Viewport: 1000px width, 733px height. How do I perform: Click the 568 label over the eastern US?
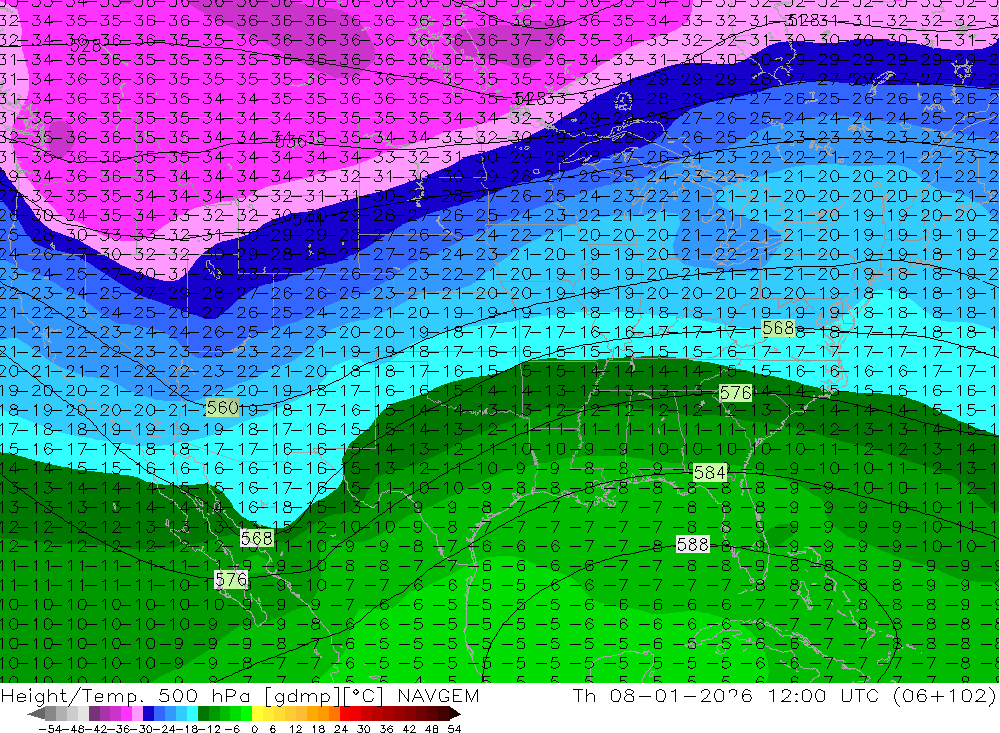pos(778,328)
